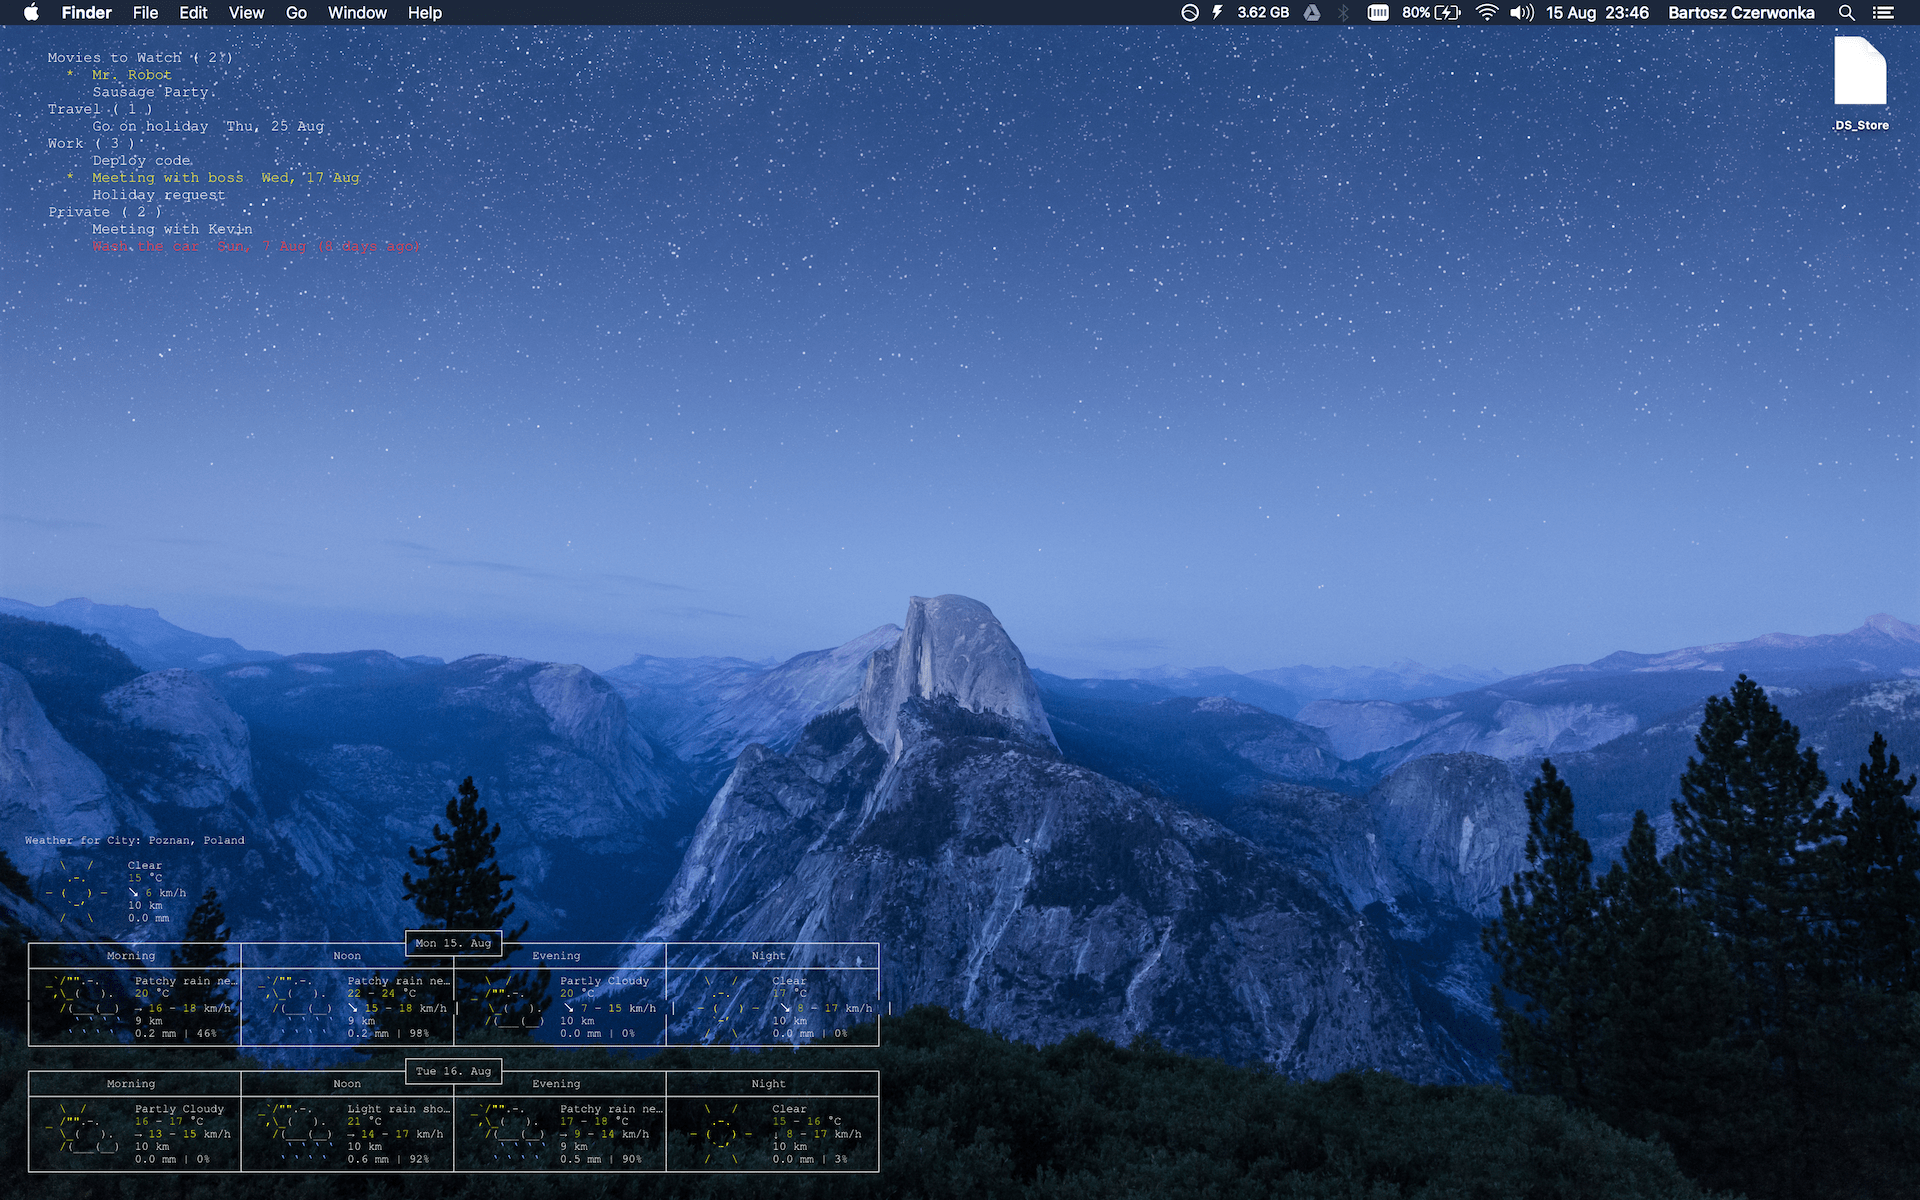
Task: Click the memory bars icon in menu bar
Action: coord(1378,13)
